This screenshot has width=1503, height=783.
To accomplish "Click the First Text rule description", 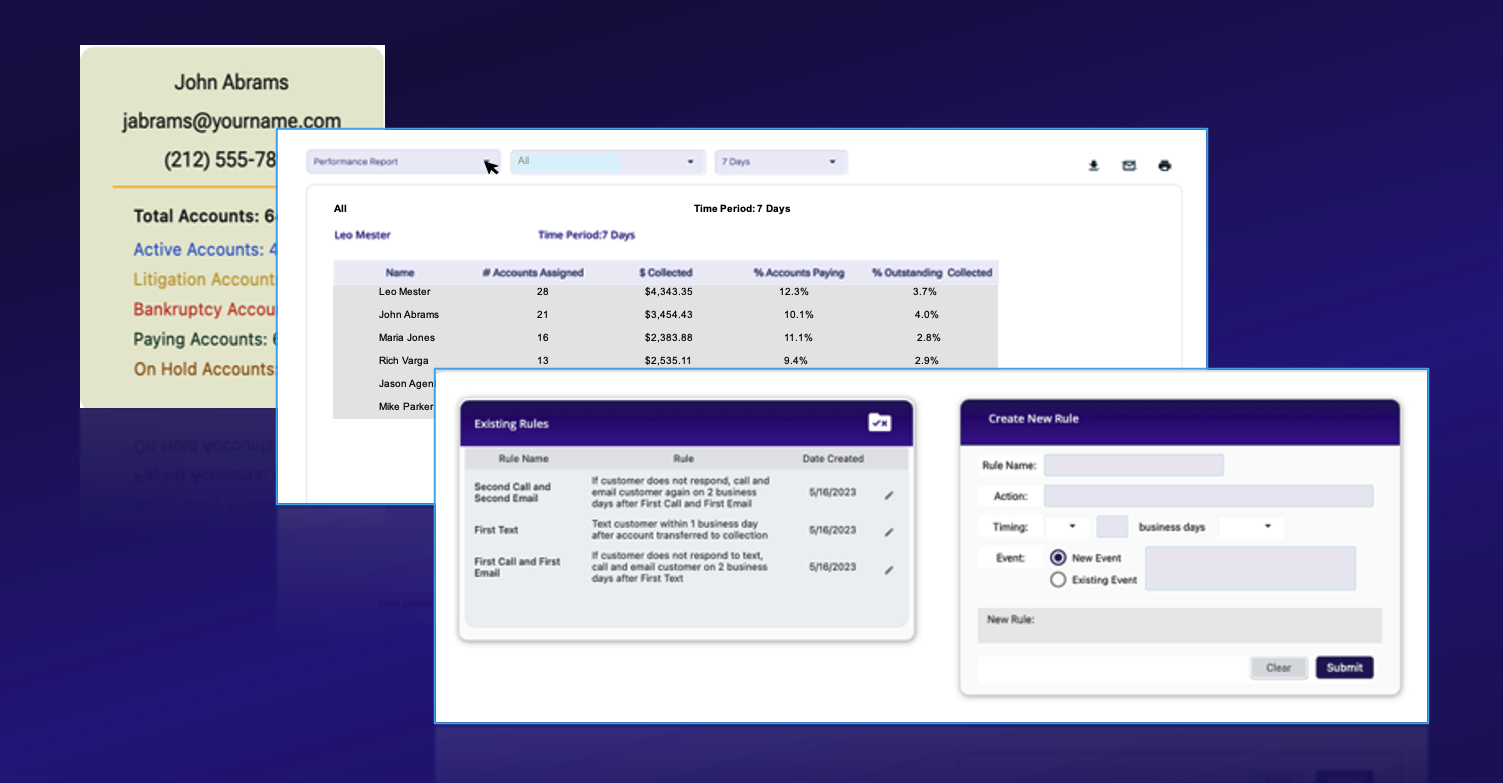I will [x=680, y=530].
